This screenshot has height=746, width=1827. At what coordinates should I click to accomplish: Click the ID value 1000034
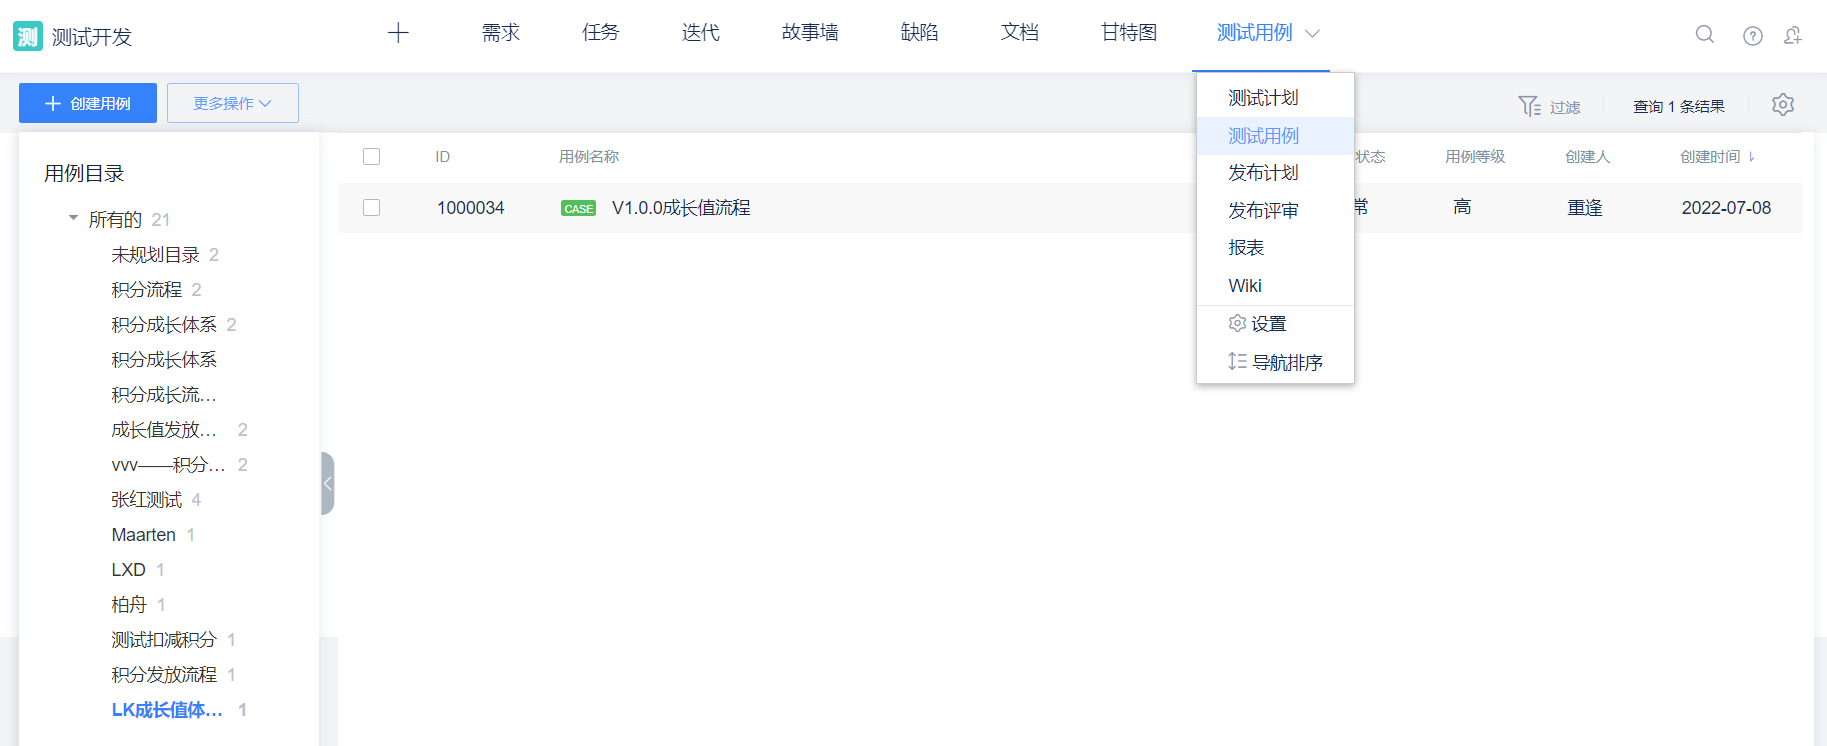pyautogui.click(x=471, y=208)
